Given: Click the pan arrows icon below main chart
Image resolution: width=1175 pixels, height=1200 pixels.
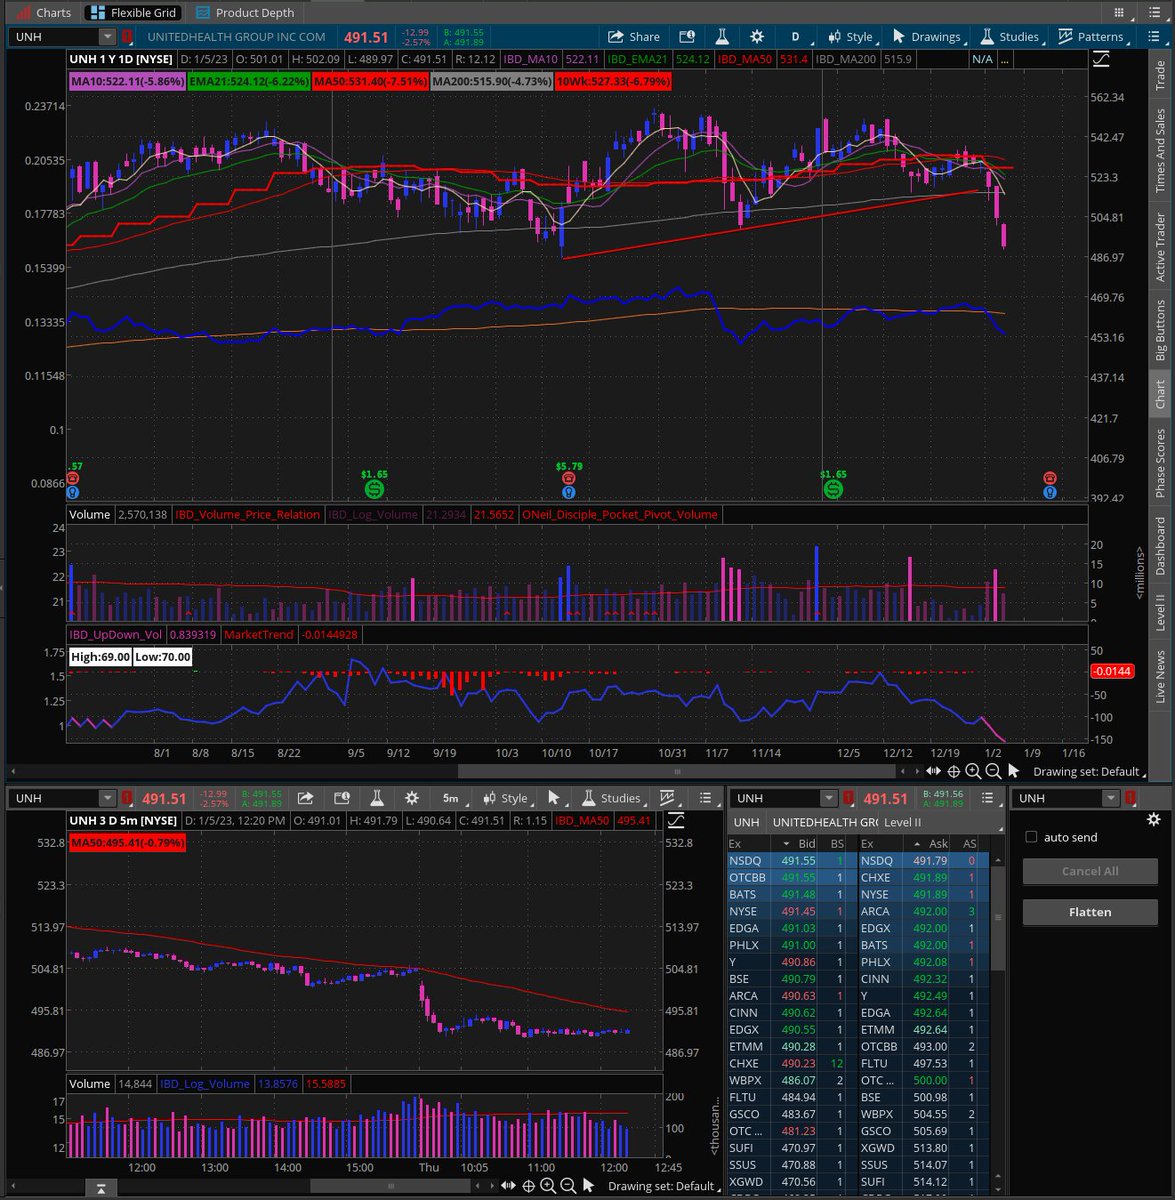Looking at the screenshot, I should point(933,771).
